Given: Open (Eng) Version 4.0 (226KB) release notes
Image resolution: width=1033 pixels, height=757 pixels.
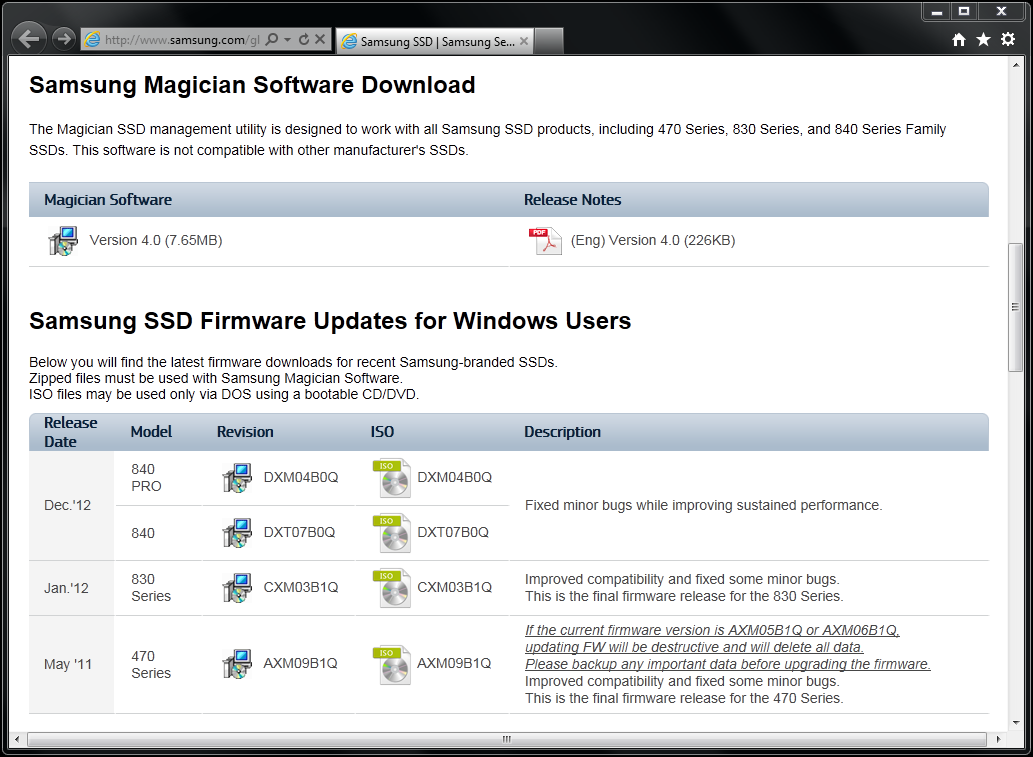Looking at the screenshot, I should tap(653, 240).
